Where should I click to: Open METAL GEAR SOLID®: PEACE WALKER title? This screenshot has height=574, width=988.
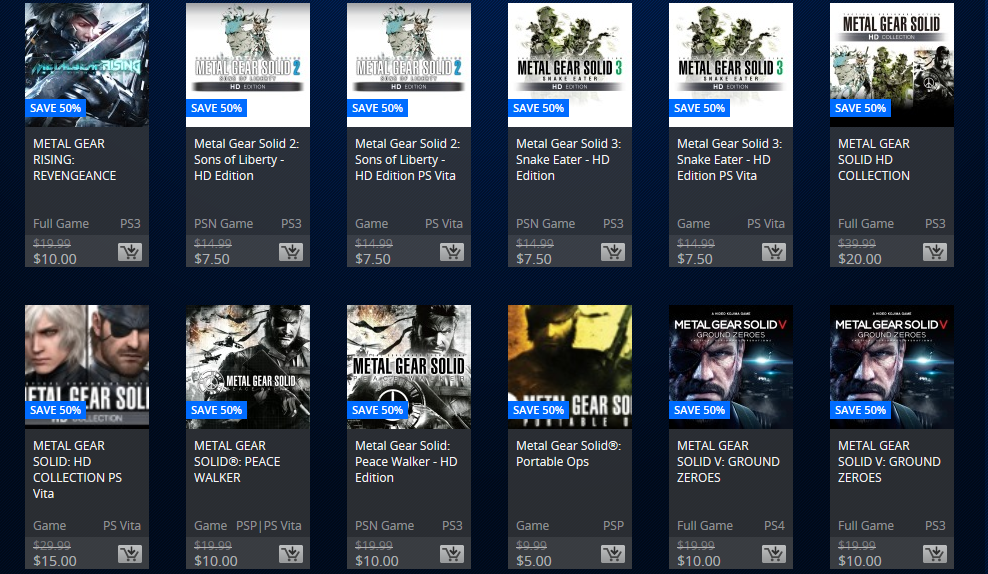pos(237,461)
